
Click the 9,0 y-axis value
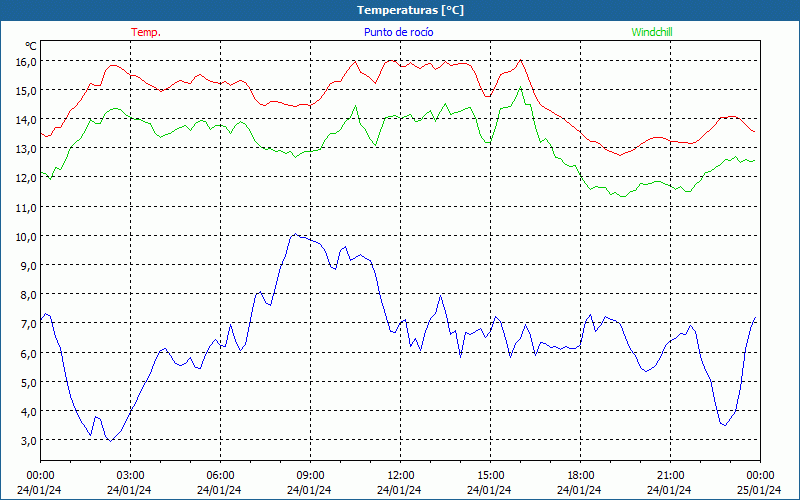tap(29, 265)
